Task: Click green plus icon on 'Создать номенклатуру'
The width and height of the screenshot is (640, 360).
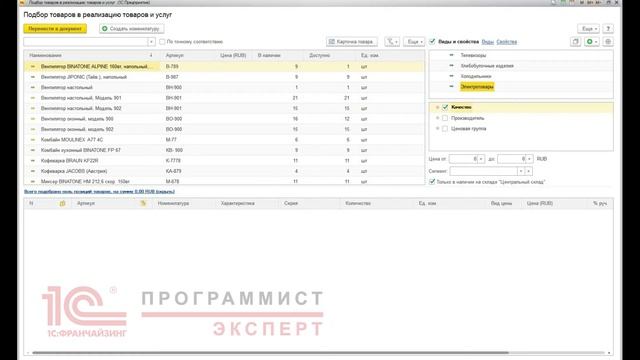Action: (x=105, y=29)
